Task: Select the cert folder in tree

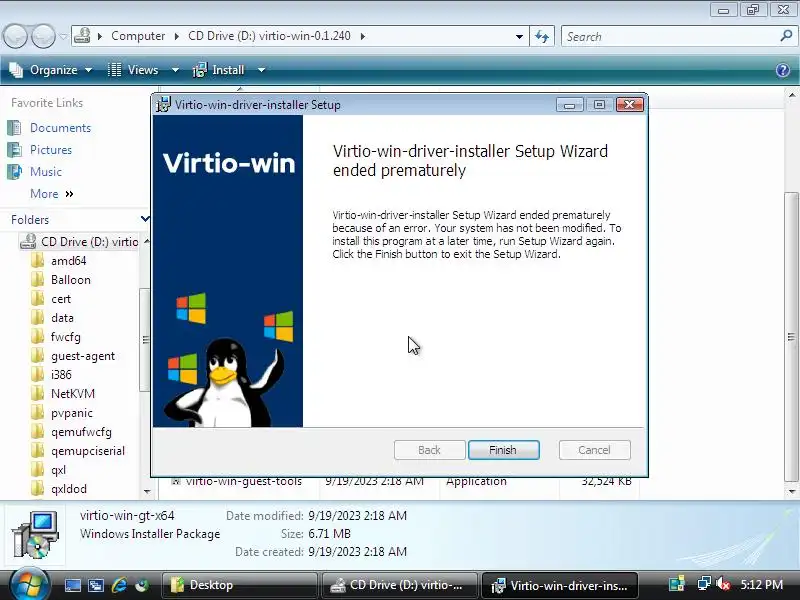Action: pos(61,299)
